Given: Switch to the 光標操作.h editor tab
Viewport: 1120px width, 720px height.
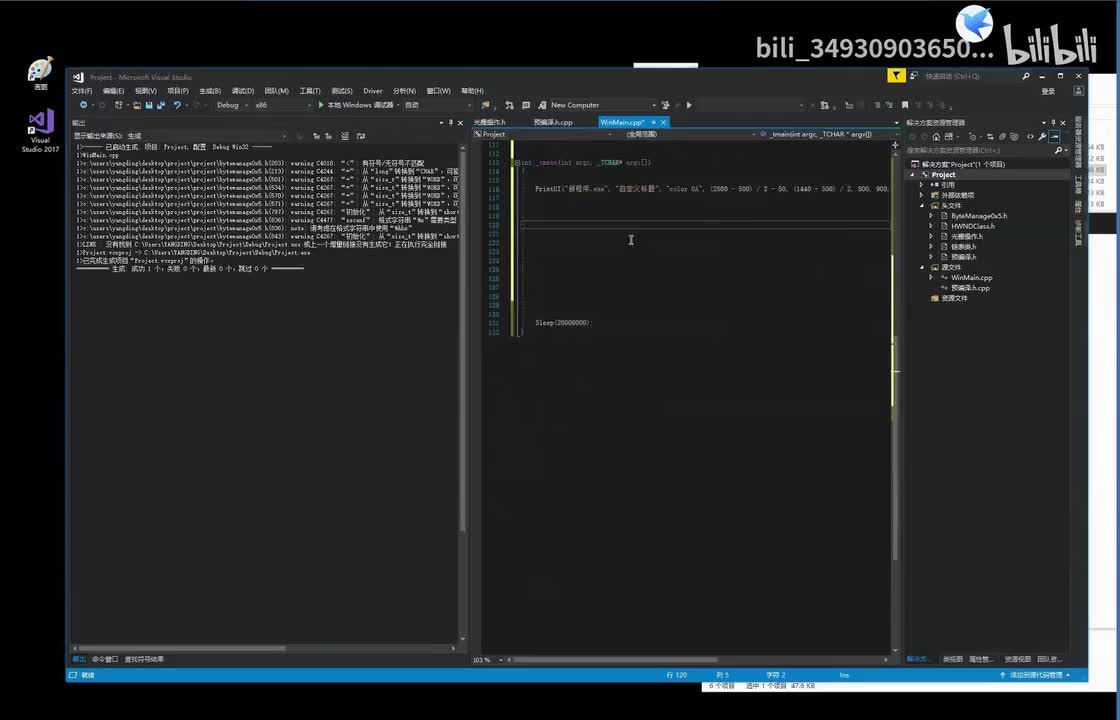Looking at the screenshot, I should pyautogui.click(x=490, y=122).
